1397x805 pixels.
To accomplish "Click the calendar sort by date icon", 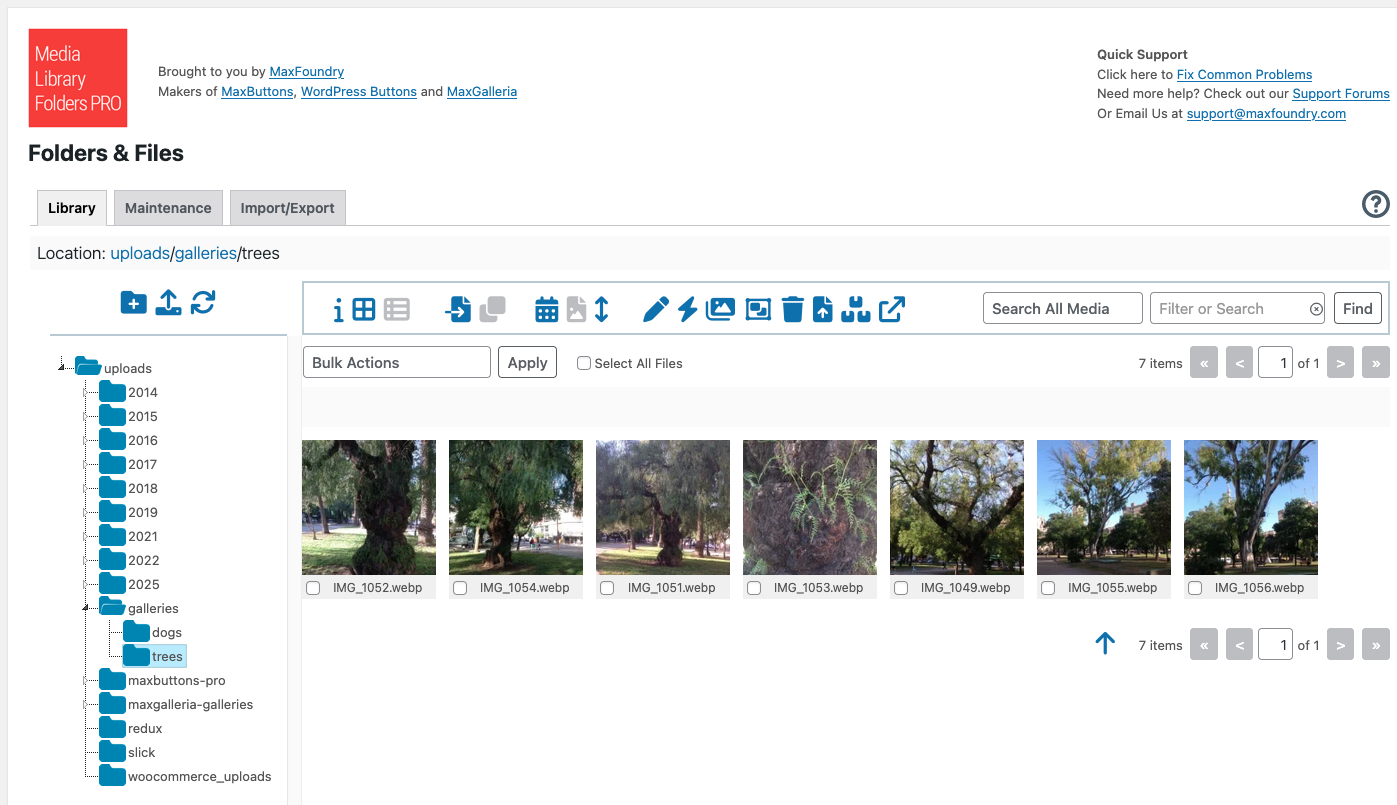I will coord(546,310).
